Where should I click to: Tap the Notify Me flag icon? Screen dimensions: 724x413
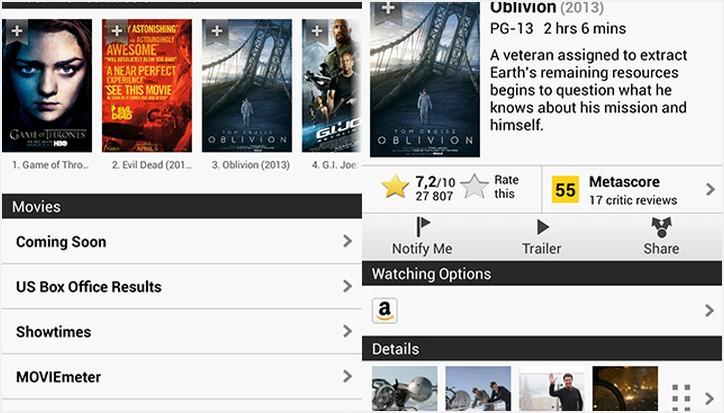[422, 226]
